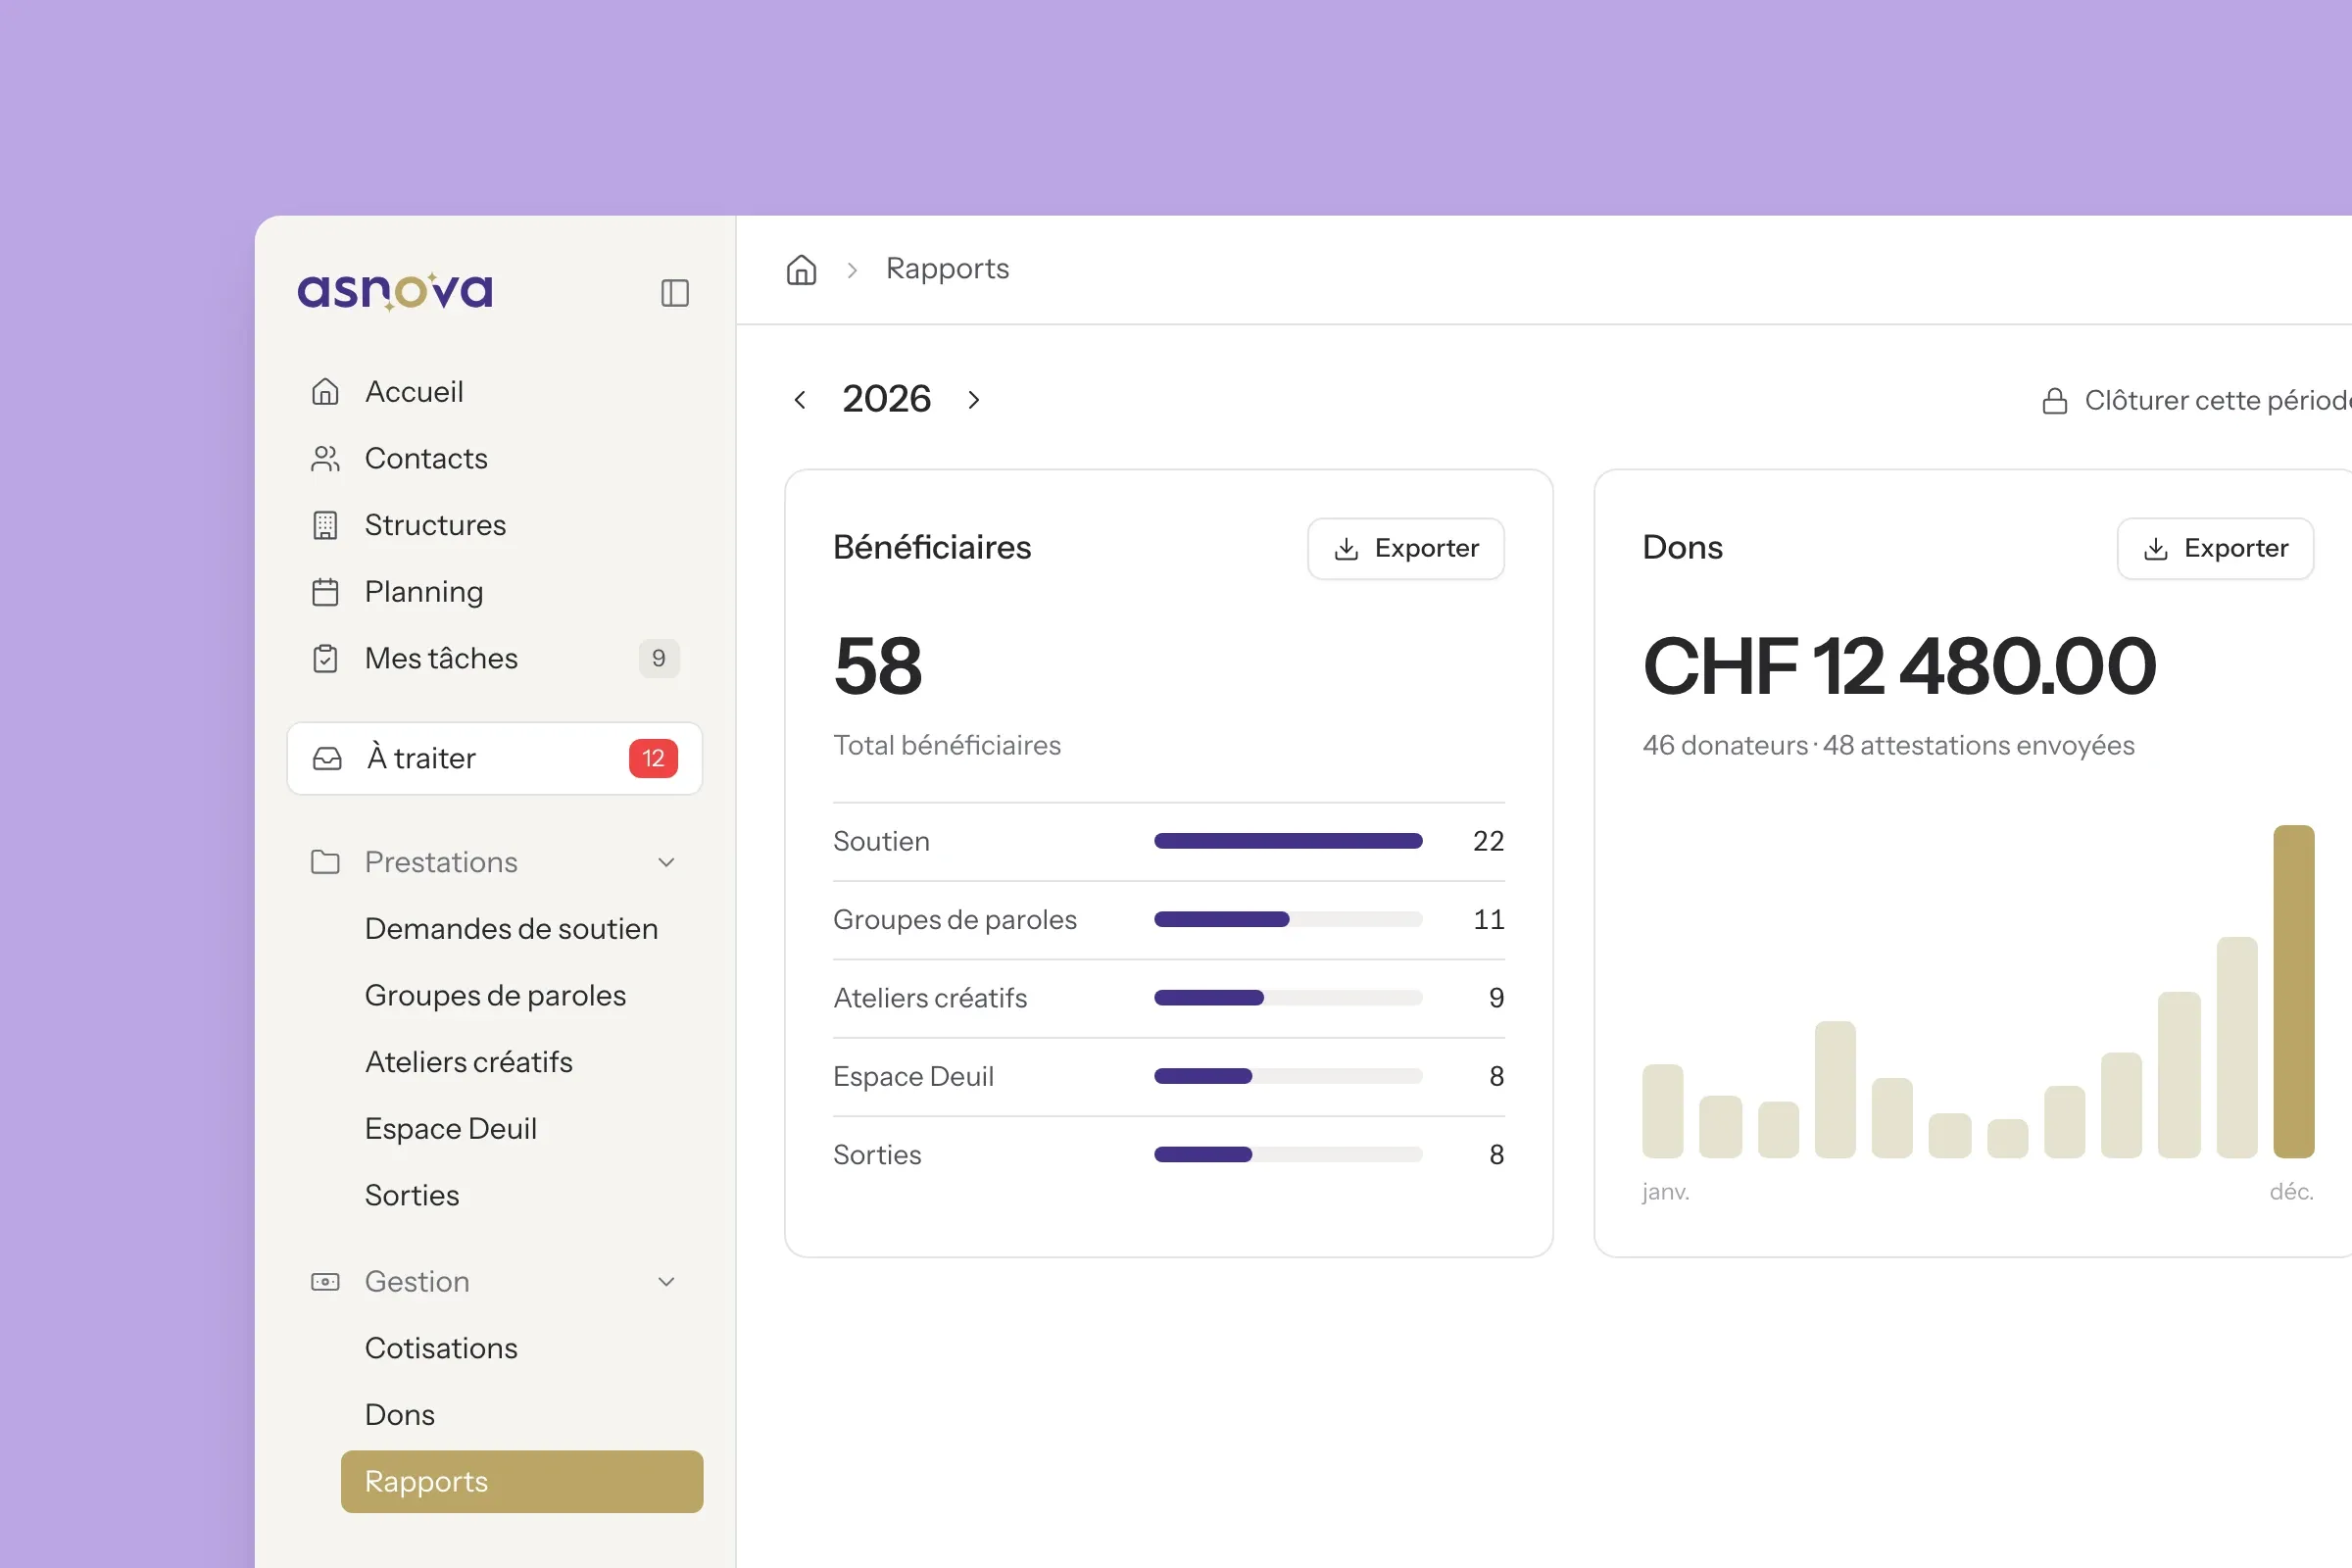Image resolution: width=2352 pixels, height=1568 pixels.
Task: Export the Bénéficiaires report
Action: pos(1405,548)
